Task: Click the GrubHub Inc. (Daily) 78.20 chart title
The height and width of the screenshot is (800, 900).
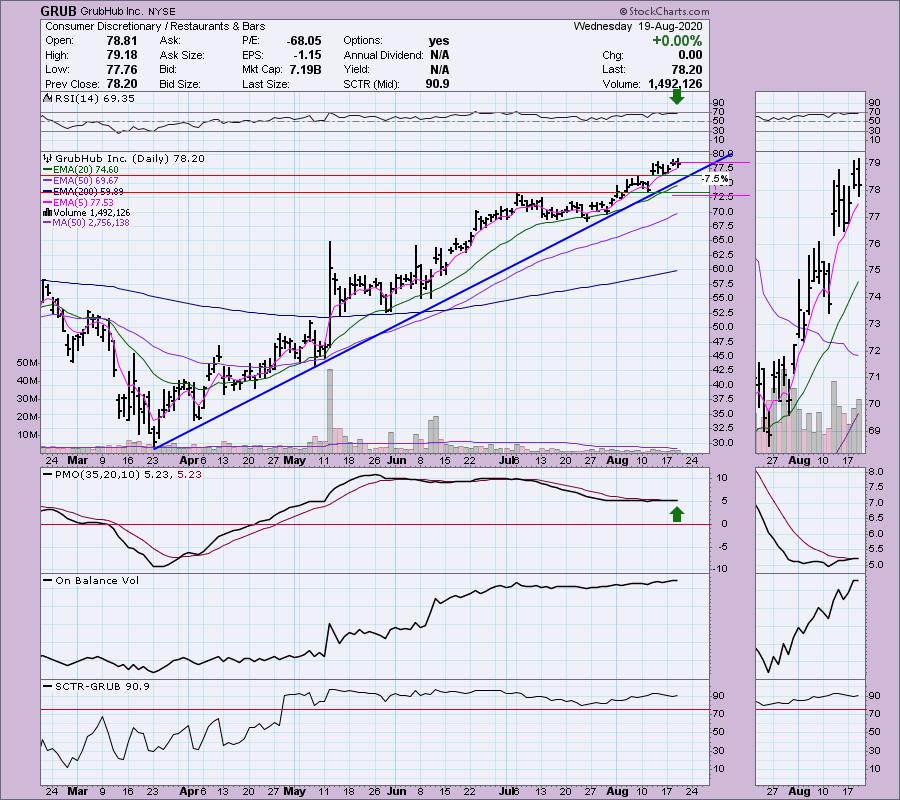Action: pos(130,159)
